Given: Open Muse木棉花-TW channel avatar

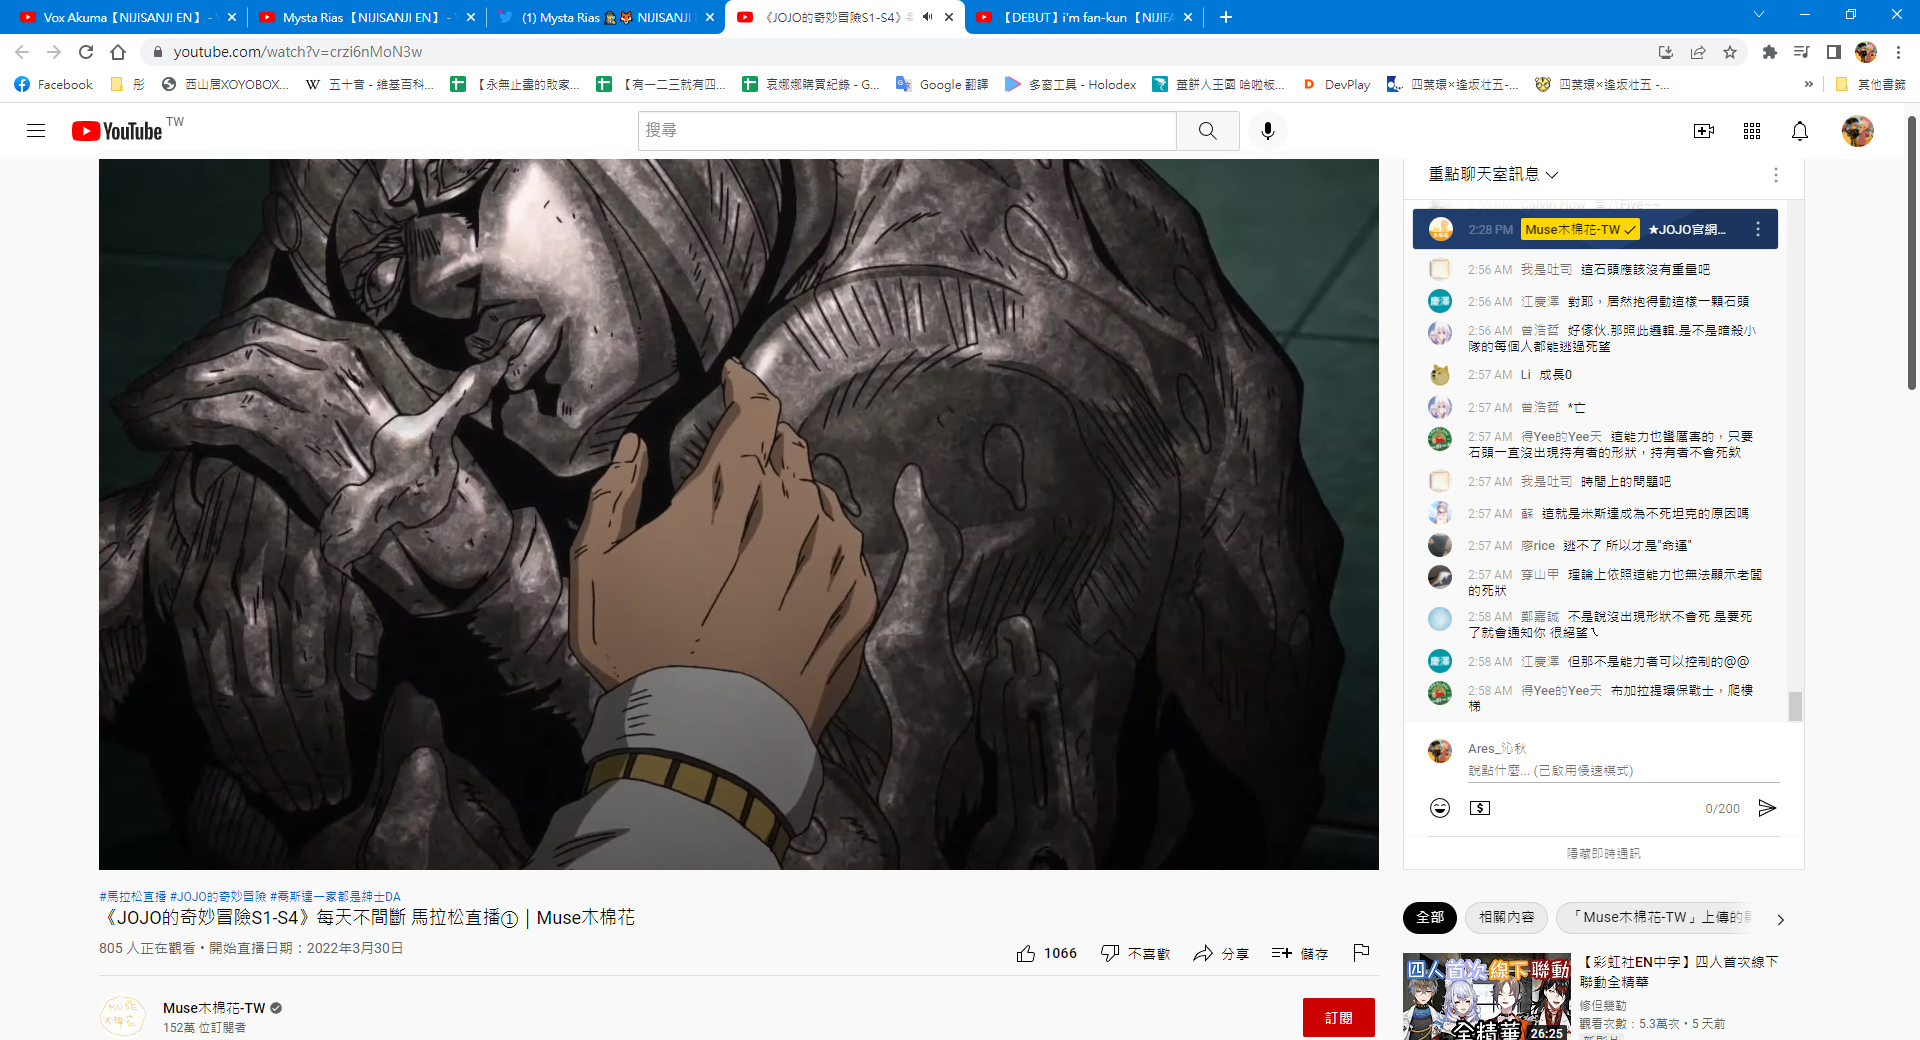Looking at the screenshot, I should (123, 1016).
